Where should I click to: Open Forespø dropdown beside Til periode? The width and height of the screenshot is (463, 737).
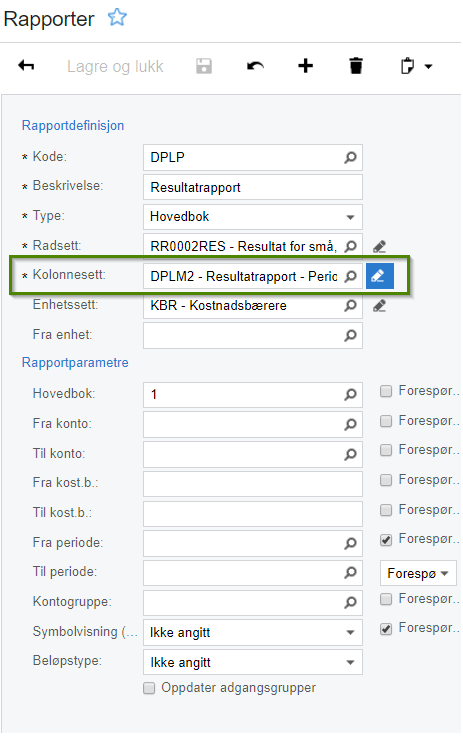418,573
